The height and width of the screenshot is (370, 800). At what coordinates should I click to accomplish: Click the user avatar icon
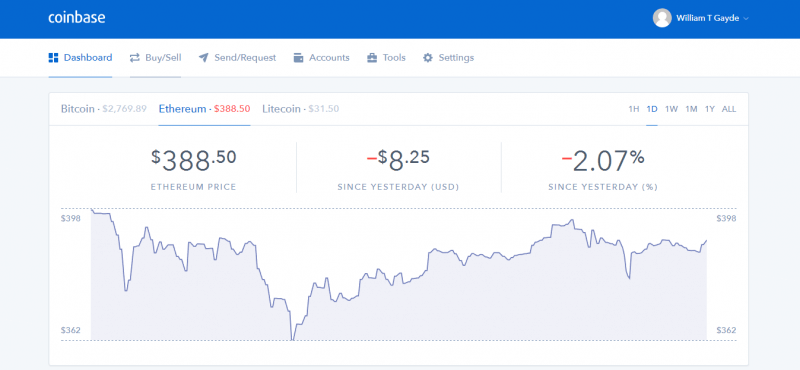(x=662, y=18)
